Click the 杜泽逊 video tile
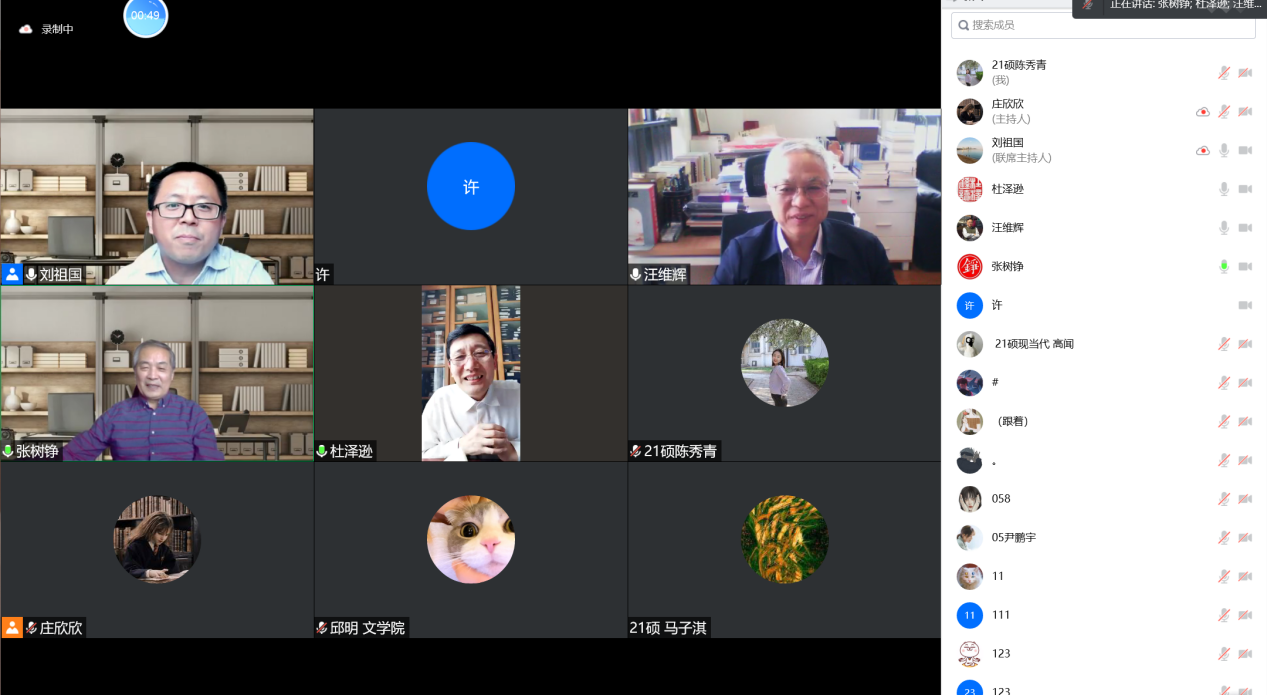Screen dimensions: 1267x695 [470, 373]
